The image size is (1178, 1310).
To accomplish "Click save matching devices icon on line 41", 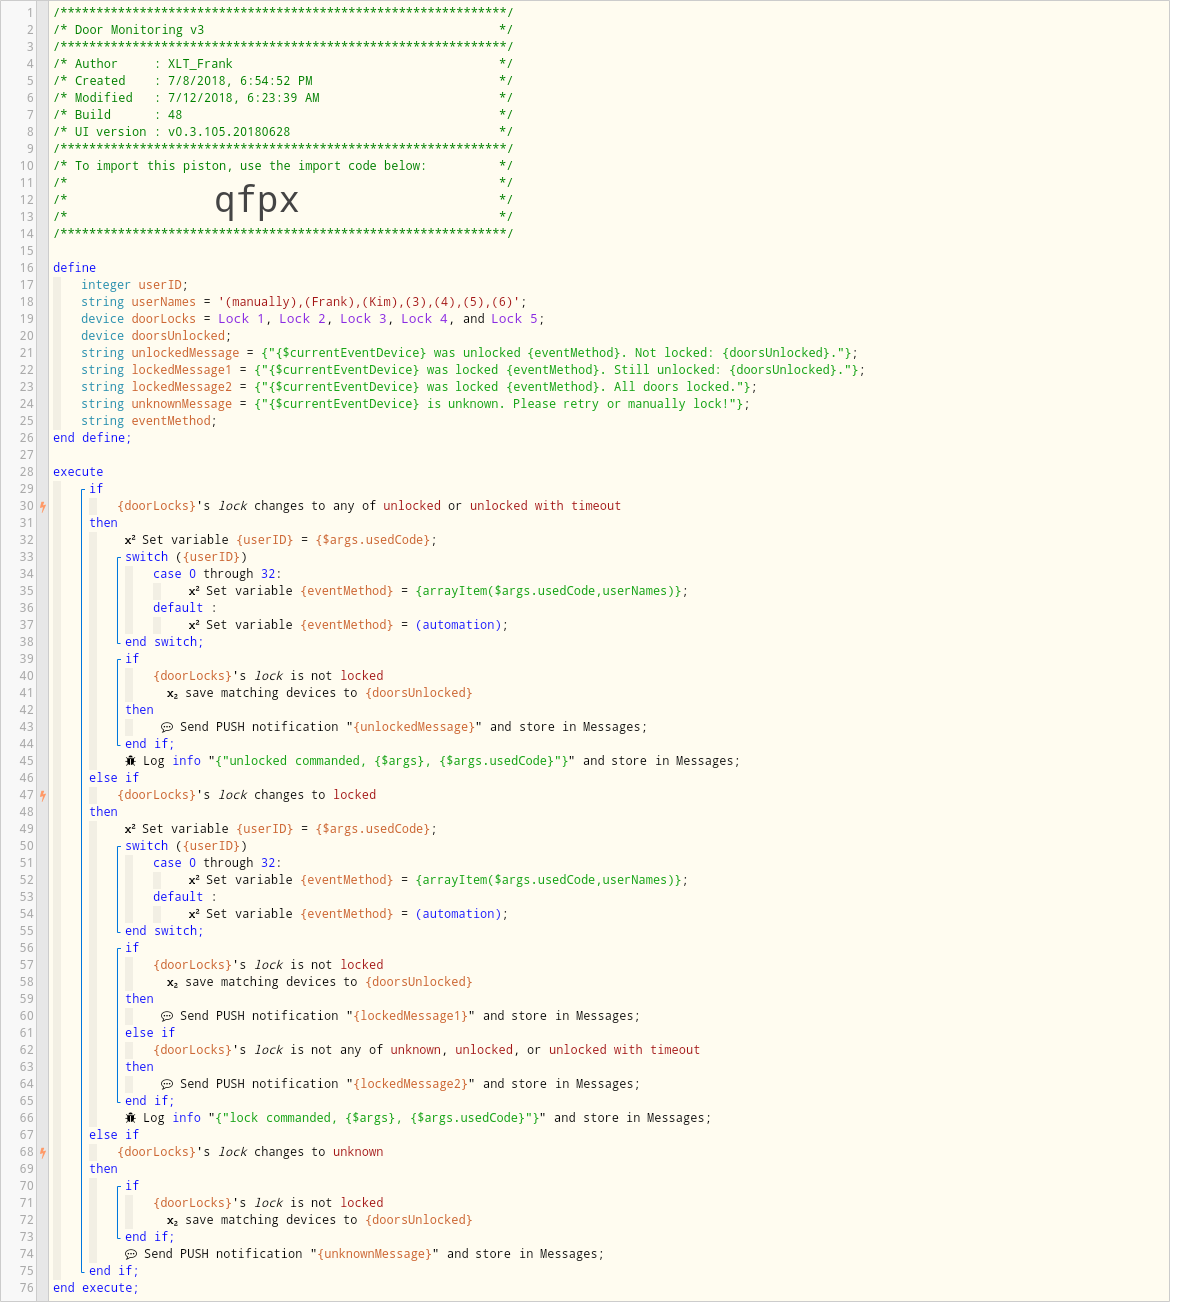I will tap(173, 693).
